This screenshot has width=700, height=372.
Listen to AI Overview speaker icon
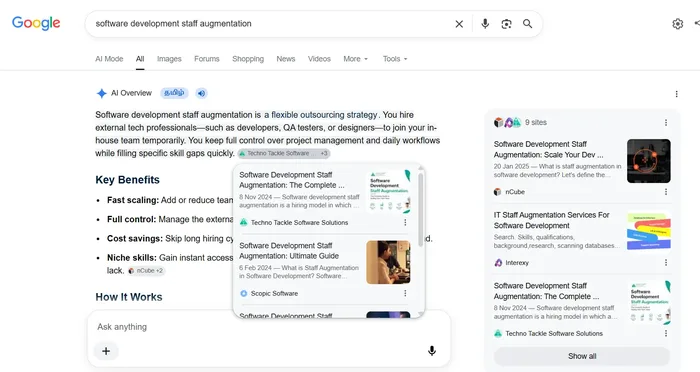tap(201, 93)
